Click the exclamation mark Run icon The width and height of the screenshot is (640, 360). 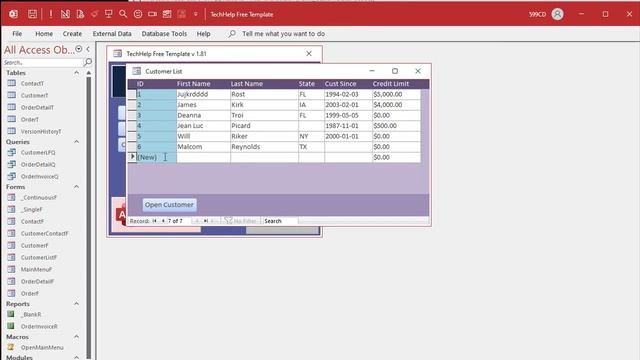(51, 14)
